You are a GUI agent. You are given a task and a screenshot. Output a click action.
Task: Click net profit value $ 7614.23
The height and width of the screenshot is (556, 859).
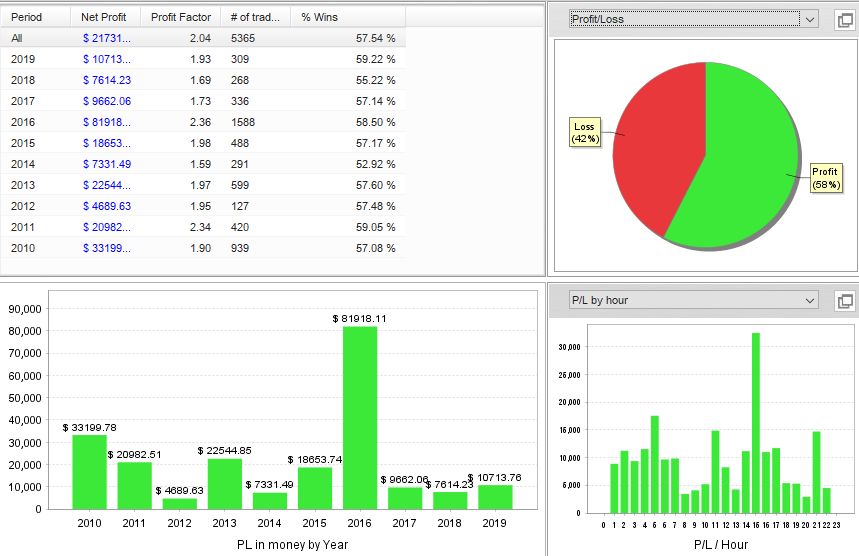pos(107,80)
